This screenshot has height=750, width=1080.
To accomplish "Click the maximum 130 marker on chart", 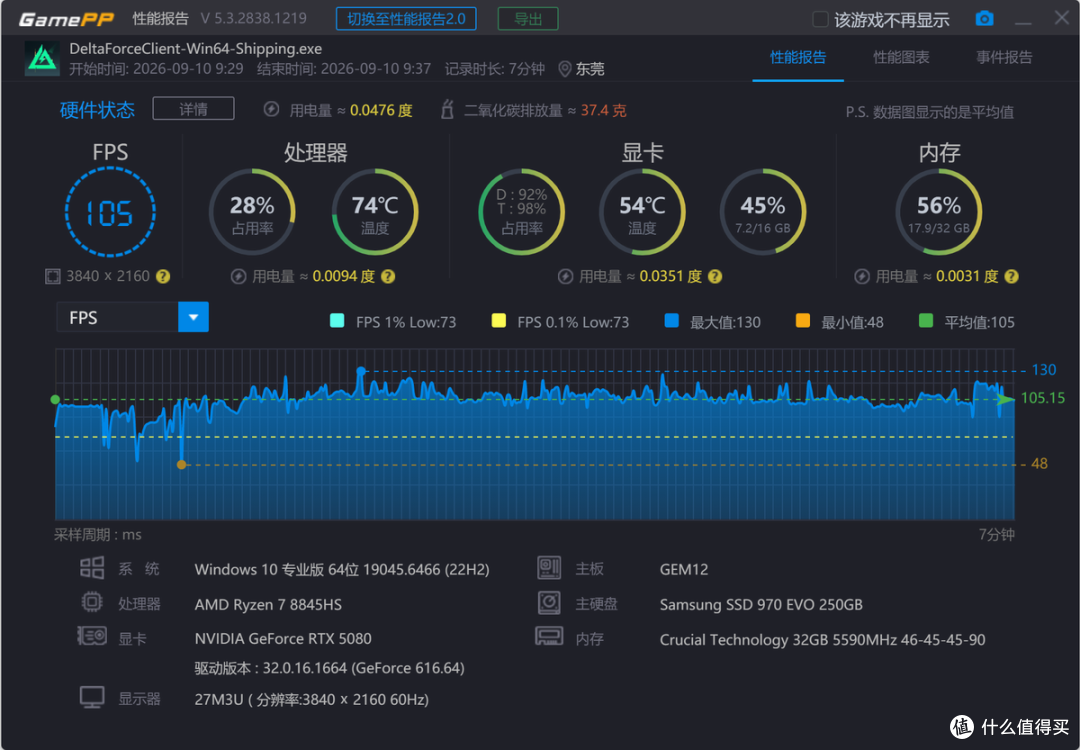I will pyautogui.click(x=361, y=371).
